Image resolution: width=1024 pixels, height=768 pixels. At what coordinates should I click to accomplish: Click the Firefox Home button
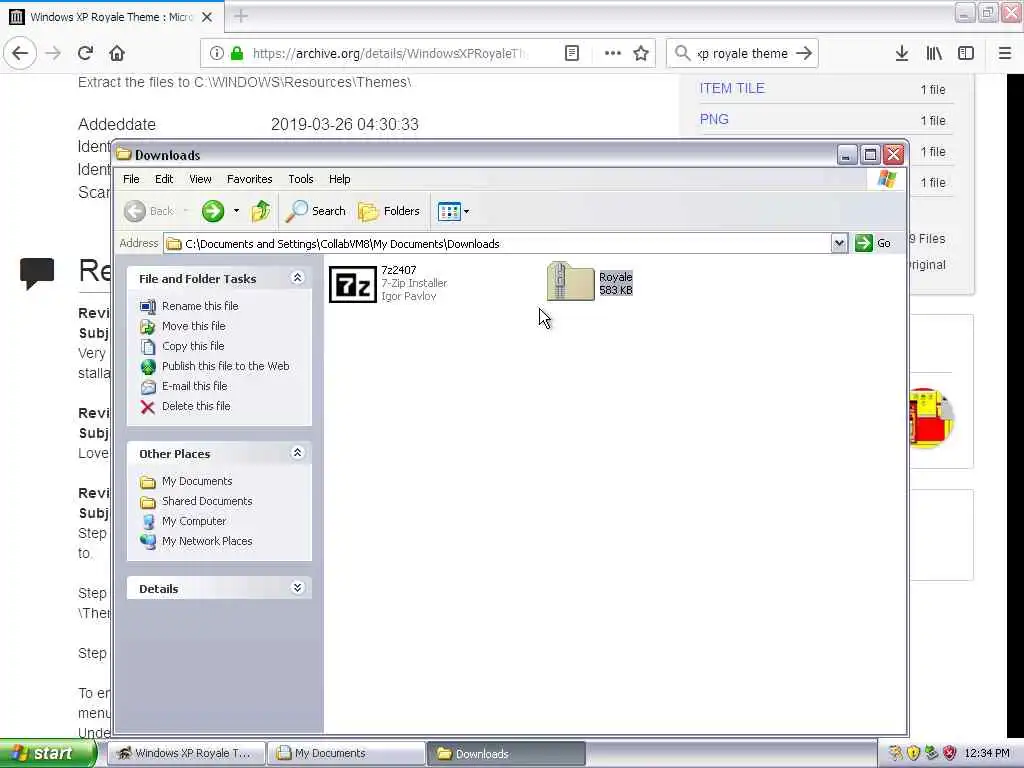pyautogui.click(x=117, y=54)
